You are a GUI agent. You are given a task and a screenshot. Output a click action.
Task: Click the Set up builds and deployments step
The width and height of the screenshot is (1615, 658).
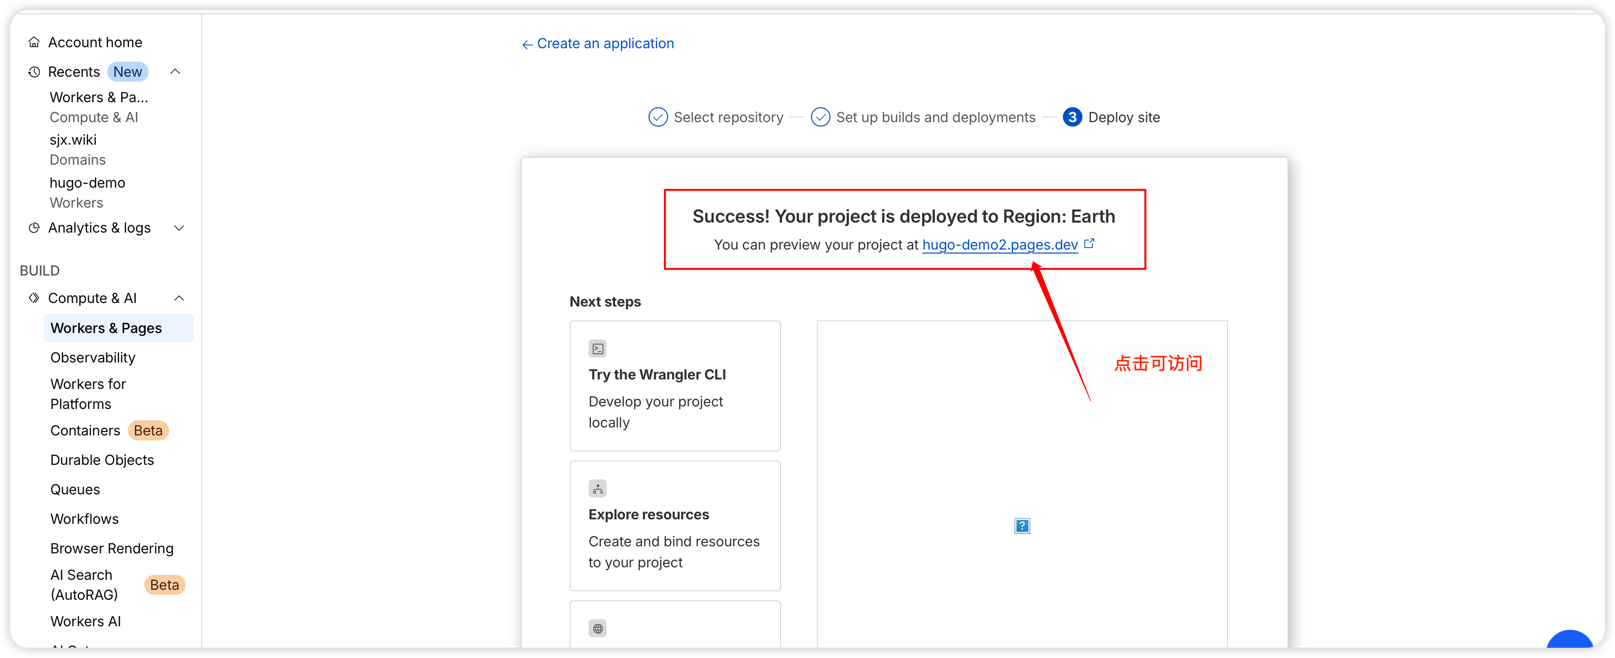(923, 117)
